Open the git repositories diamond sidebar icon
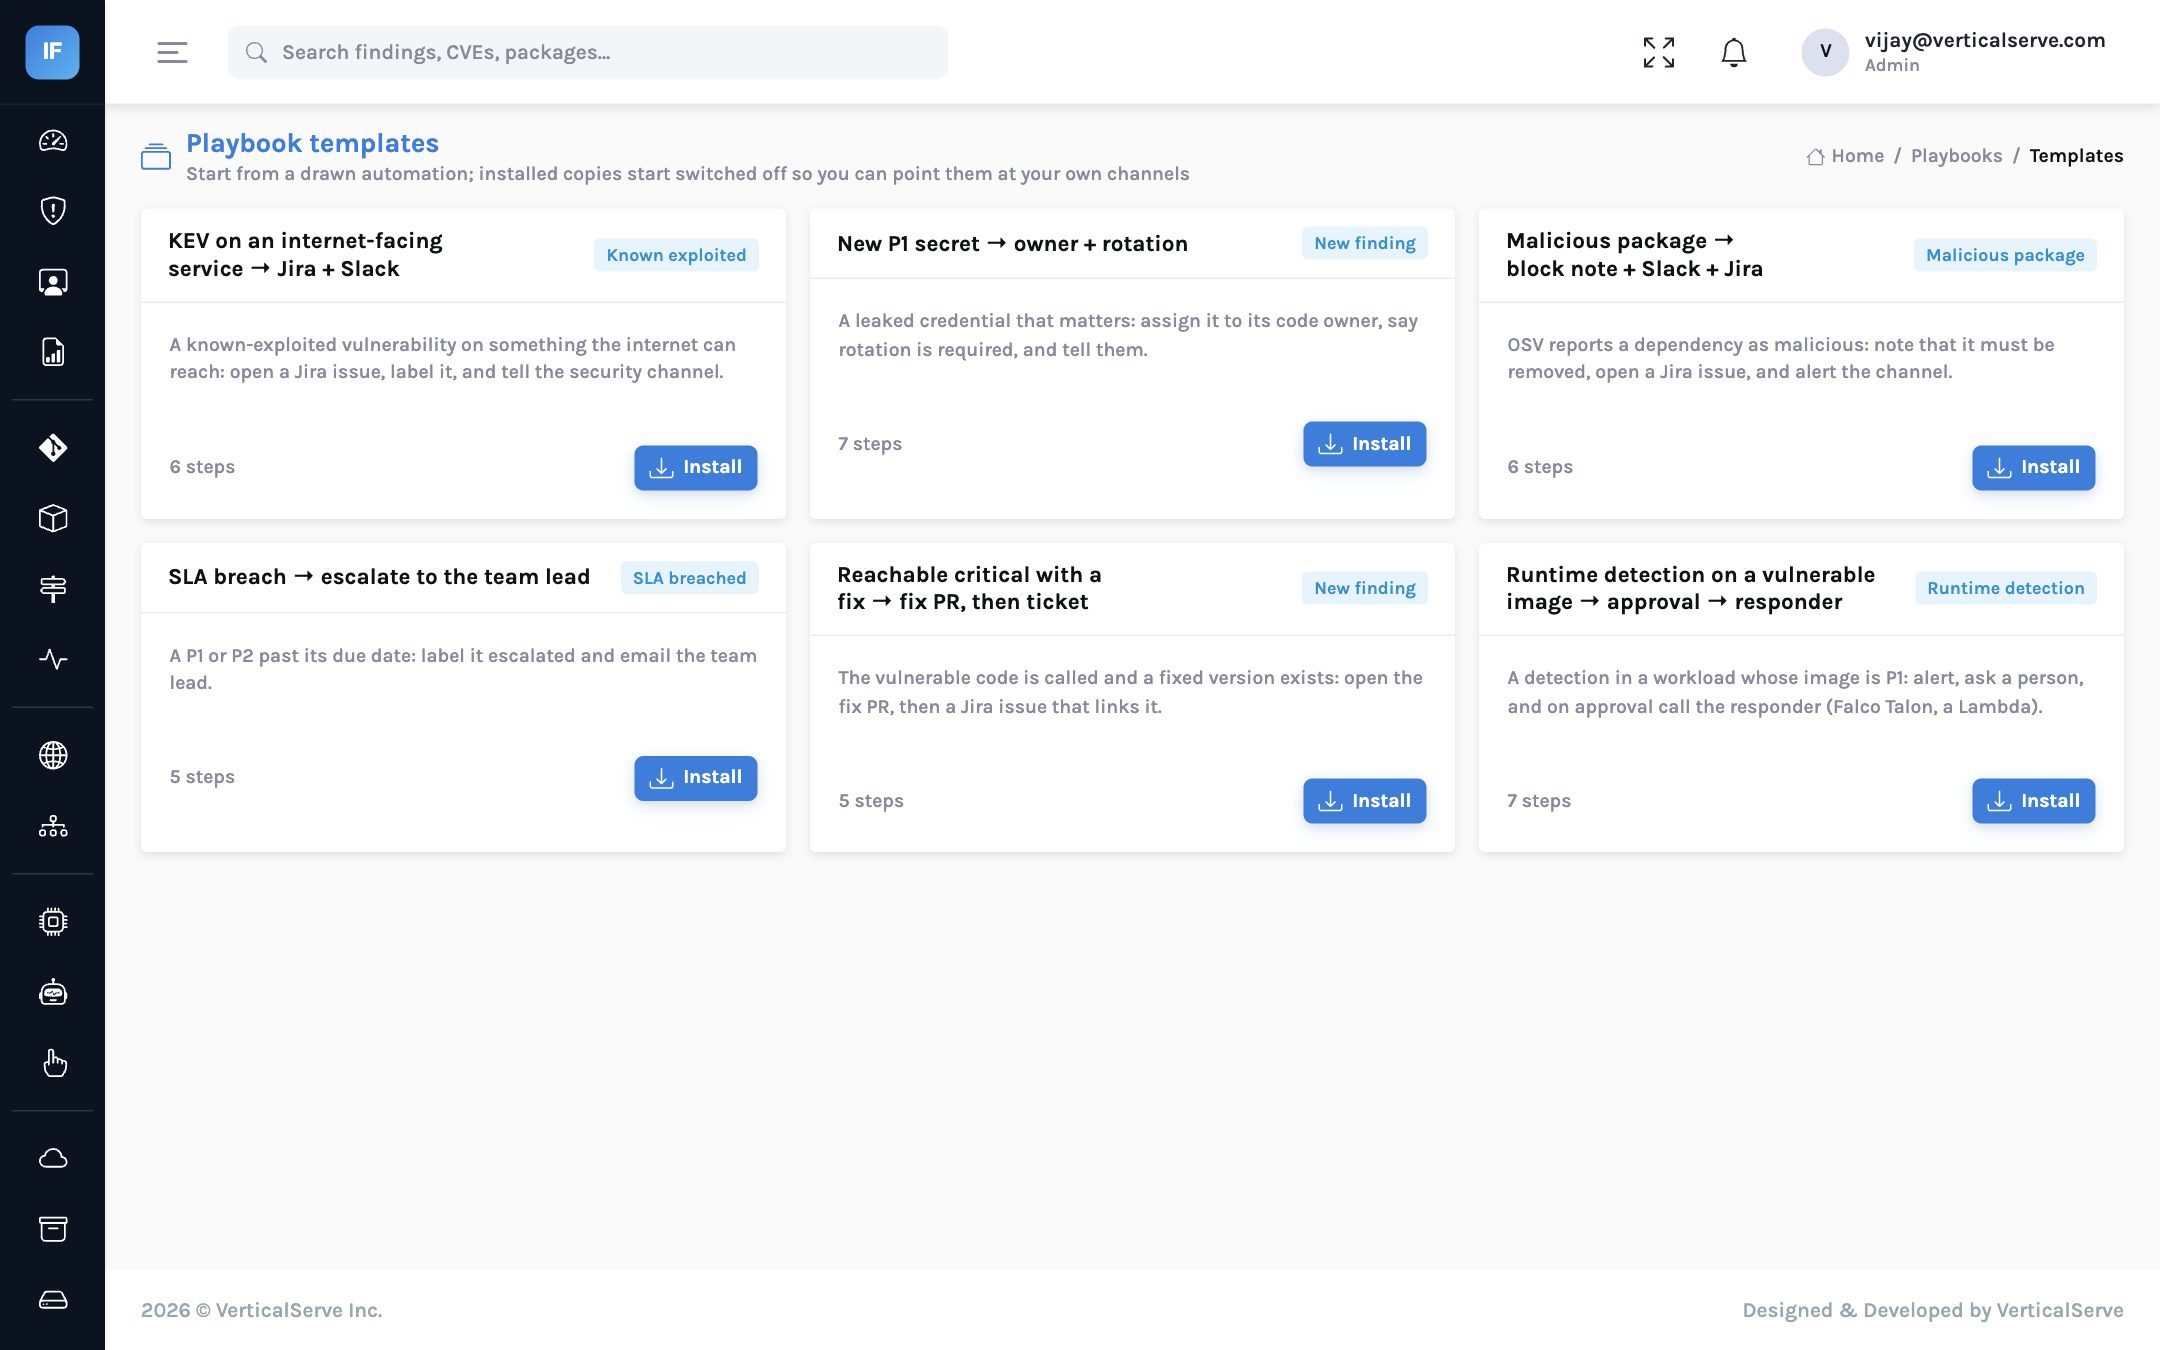The width and height of the screenshot is (2160, 1350). pos(53,448)
